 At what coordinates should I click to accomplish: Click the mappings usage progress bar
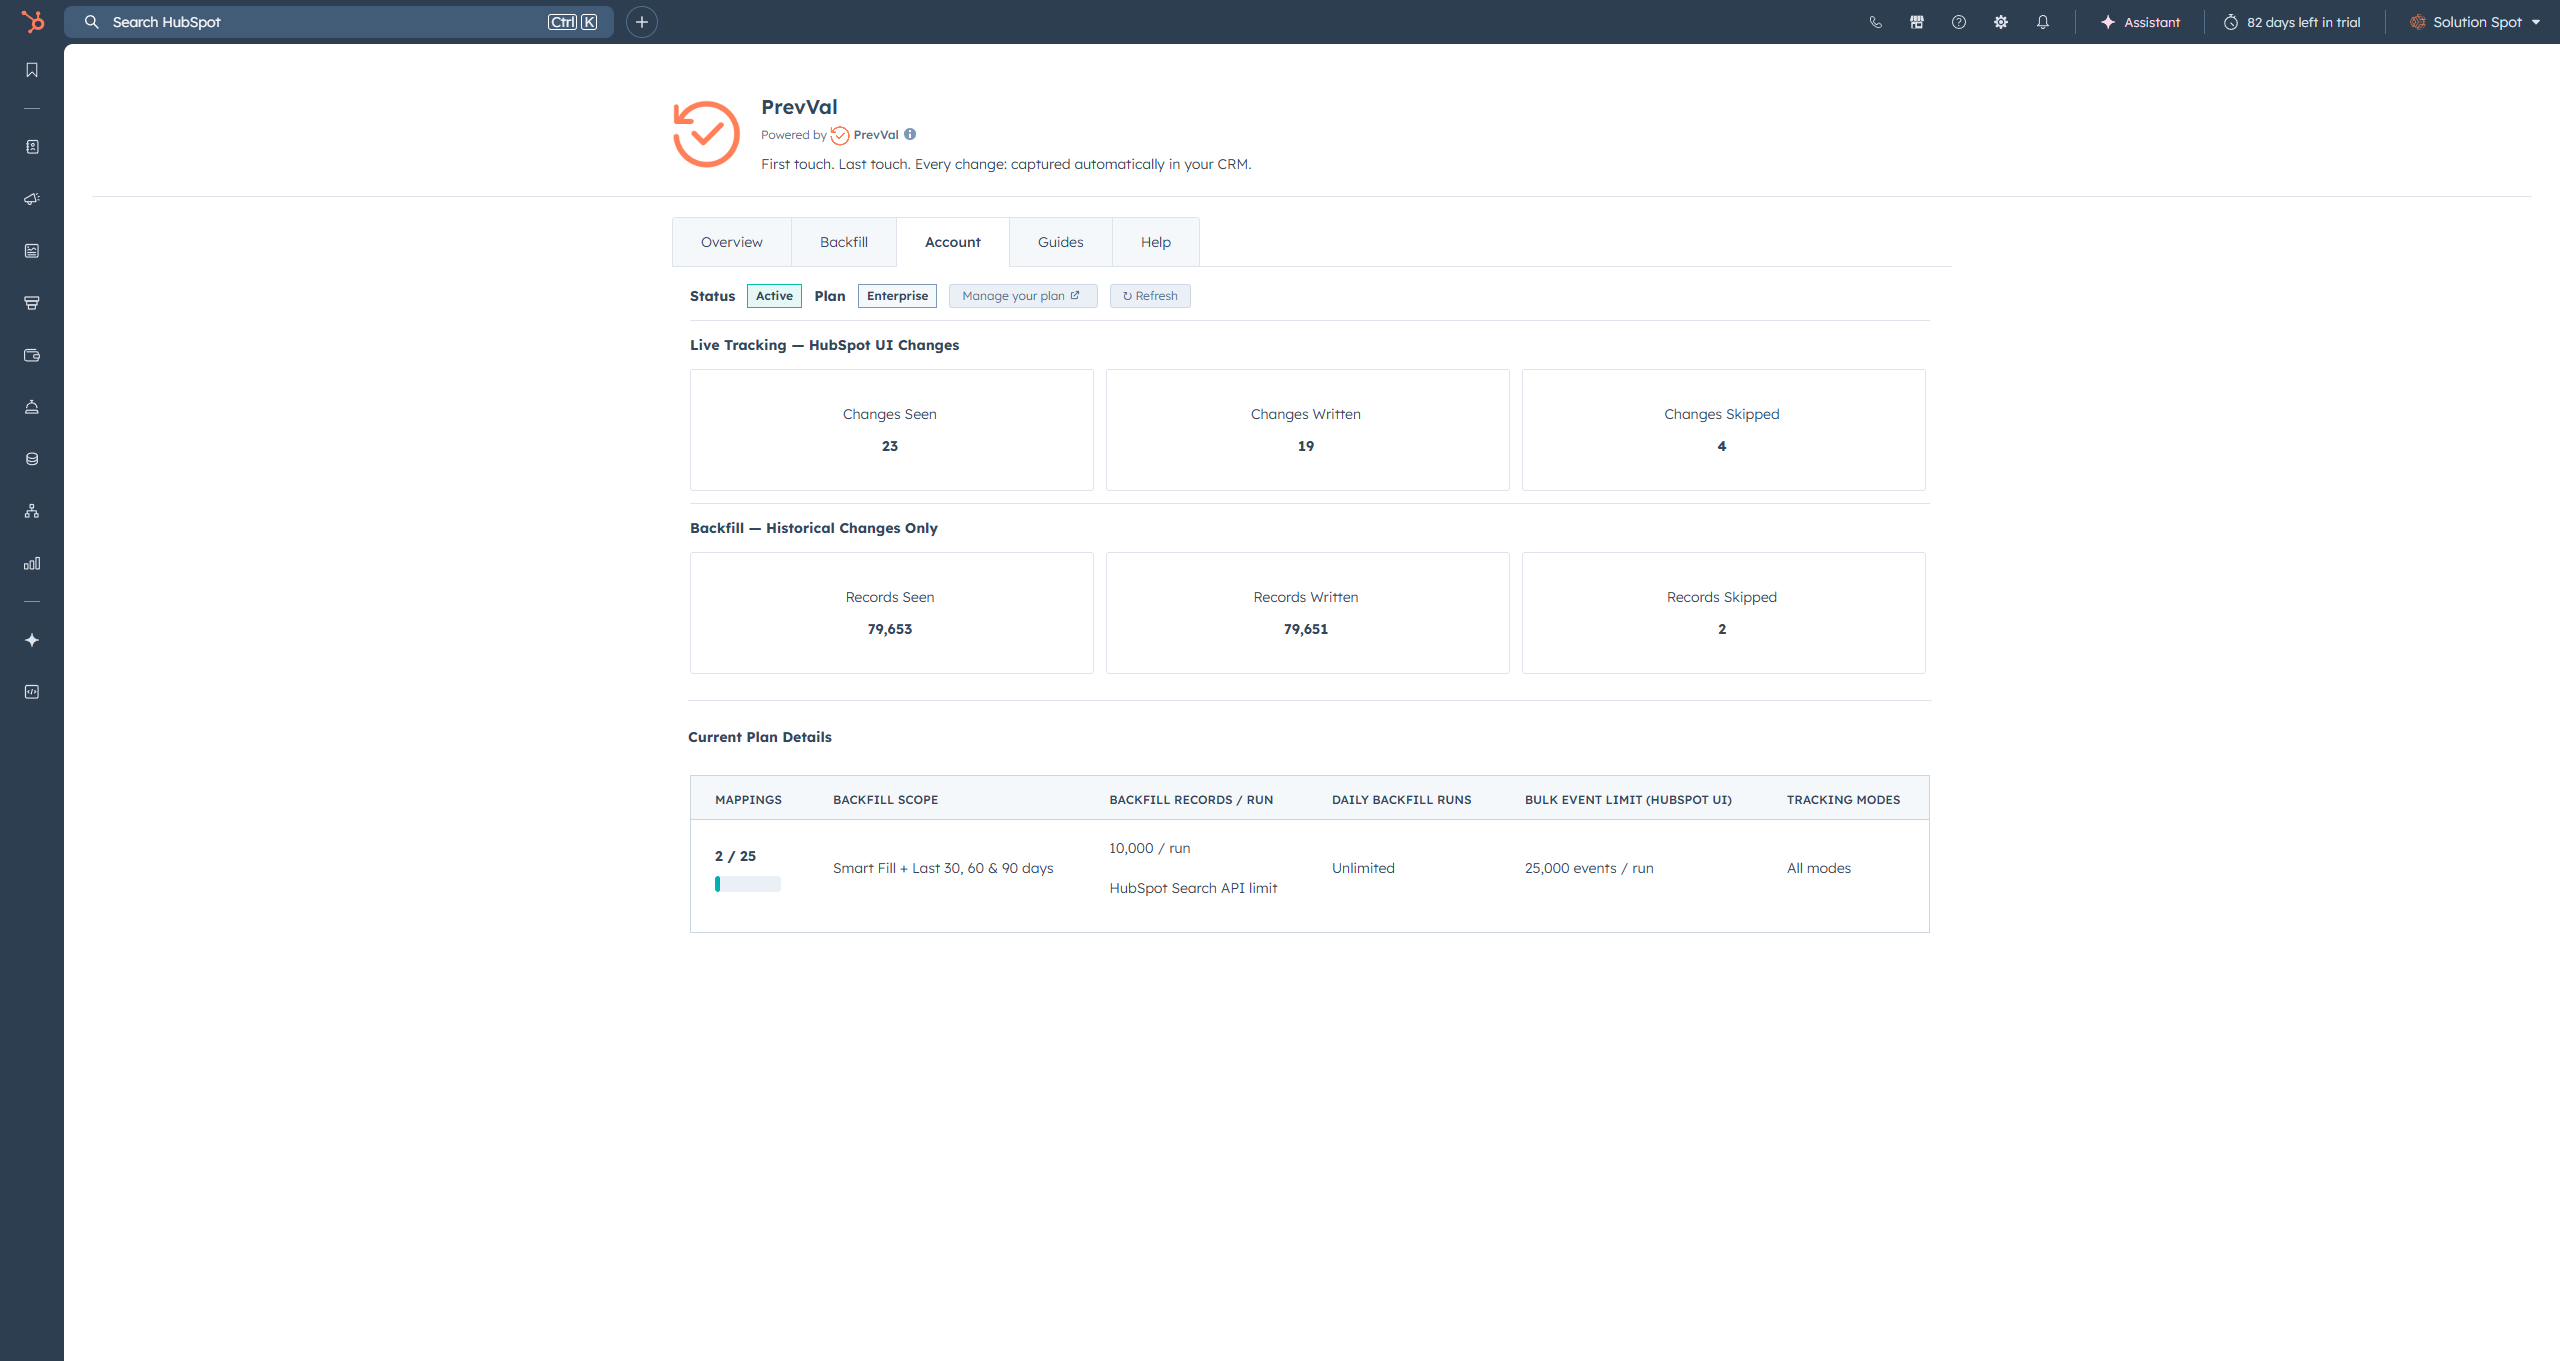747,884
